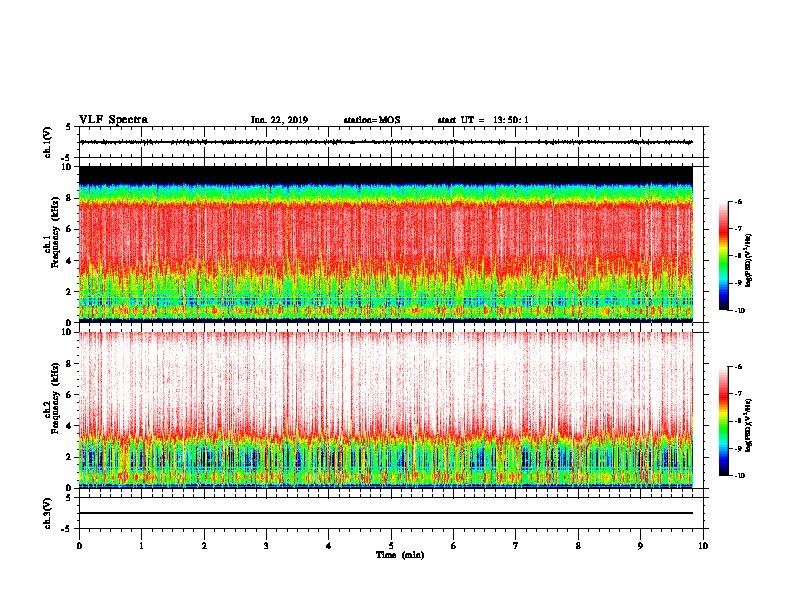Click the "4" kHz tick on ch.2 axis
792x612 pixels.
[x=71, y=426]
